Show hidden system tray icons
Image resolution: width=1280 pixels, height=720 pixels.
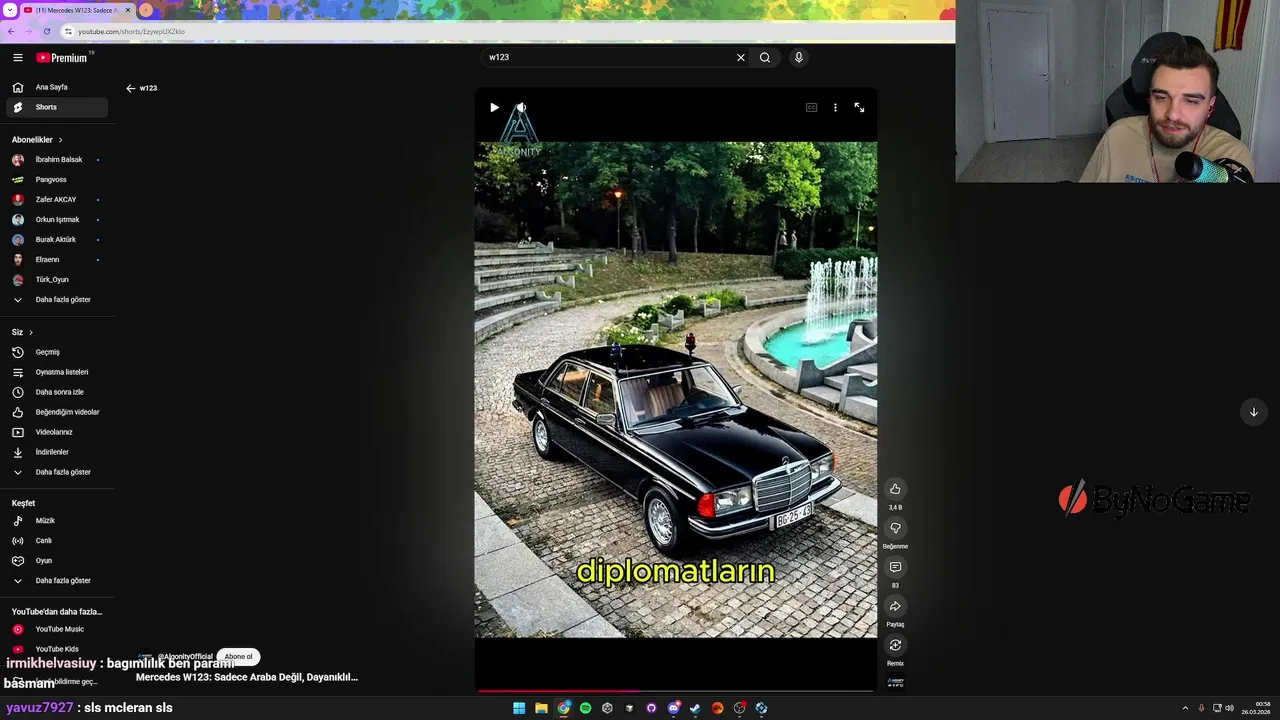[x=1186, y=708]
